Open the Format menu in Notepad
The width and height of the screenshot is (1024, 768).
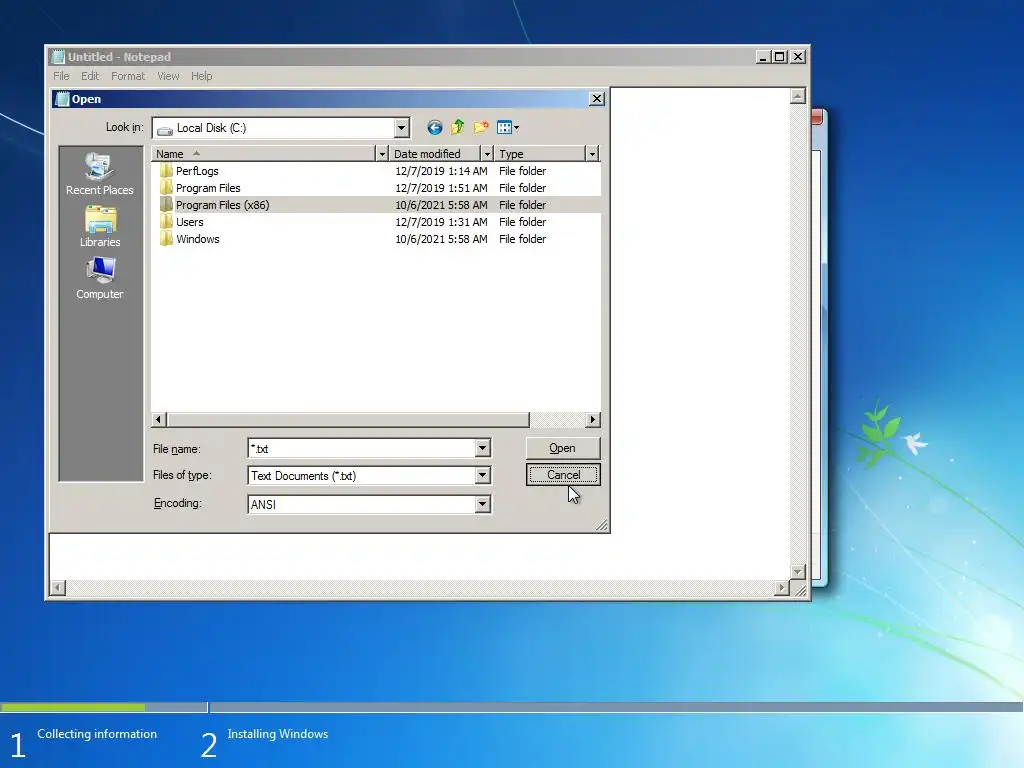(x=128, y=76)
